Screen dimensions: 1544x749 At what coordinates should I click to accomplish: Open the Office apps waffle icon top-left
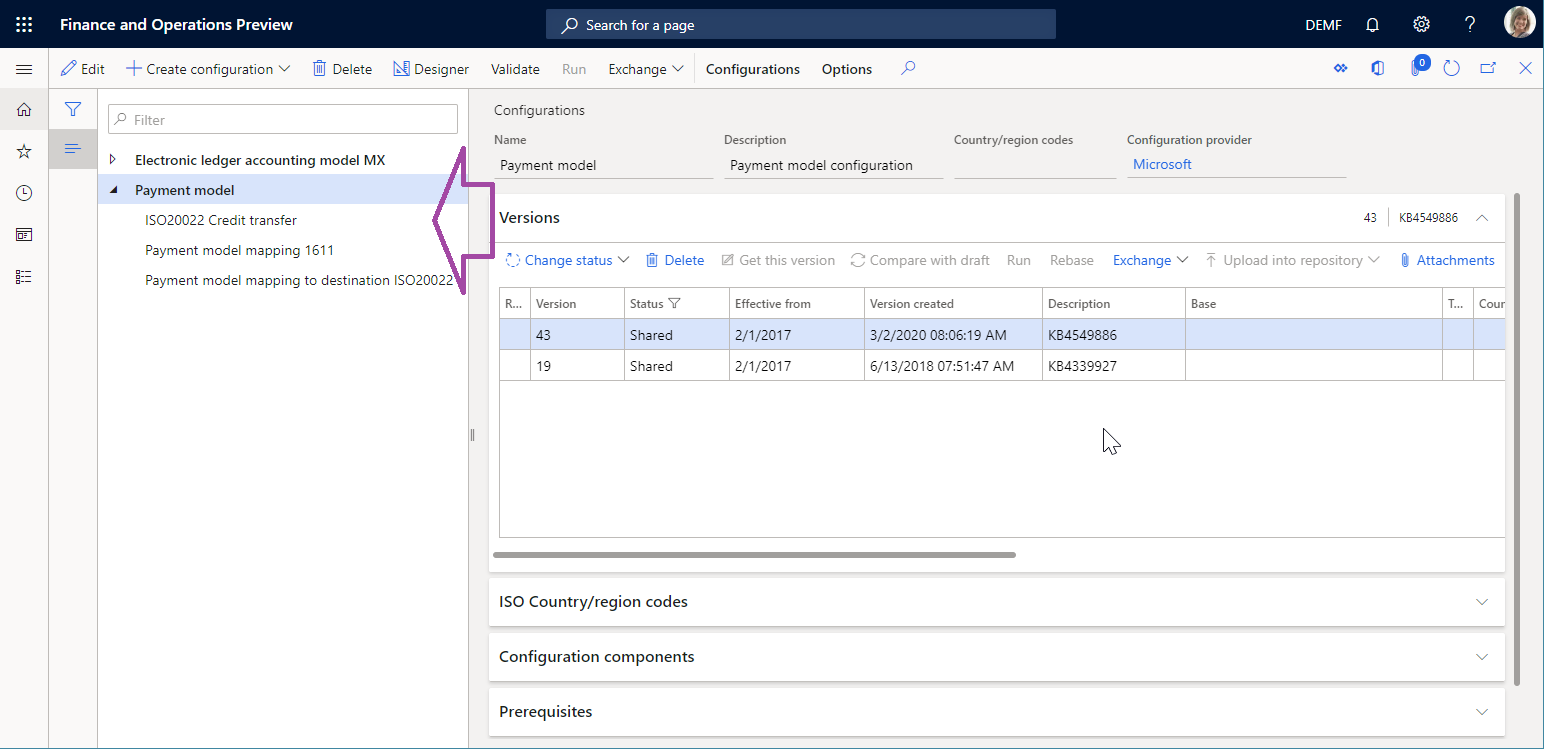(24, 24)
